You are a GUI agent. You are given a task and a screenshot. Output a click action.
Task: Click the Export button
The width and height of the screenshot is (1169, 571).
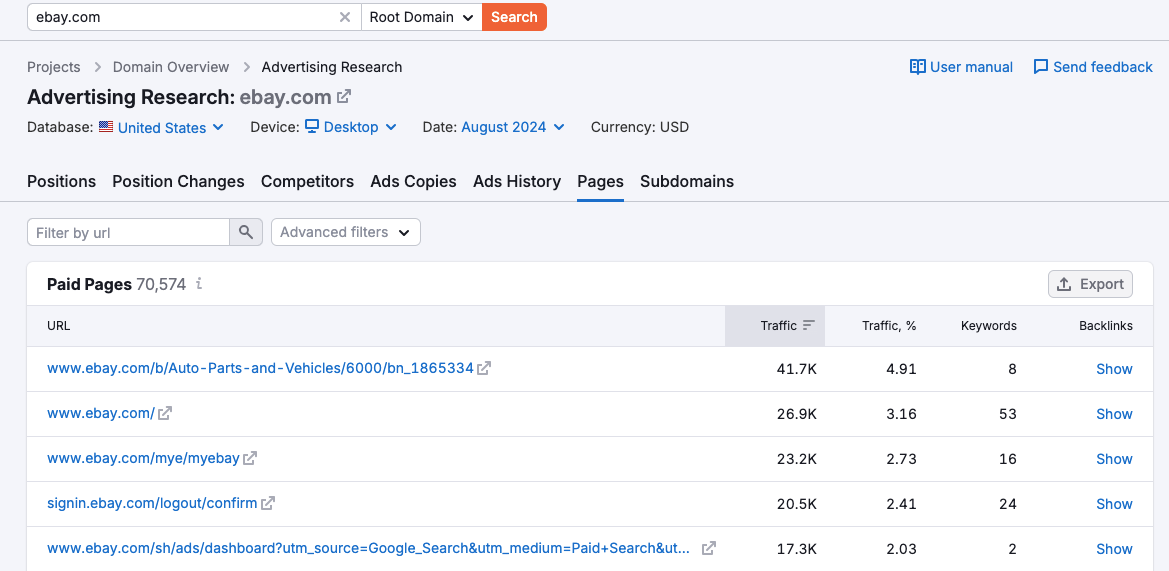pos(1090,284)
